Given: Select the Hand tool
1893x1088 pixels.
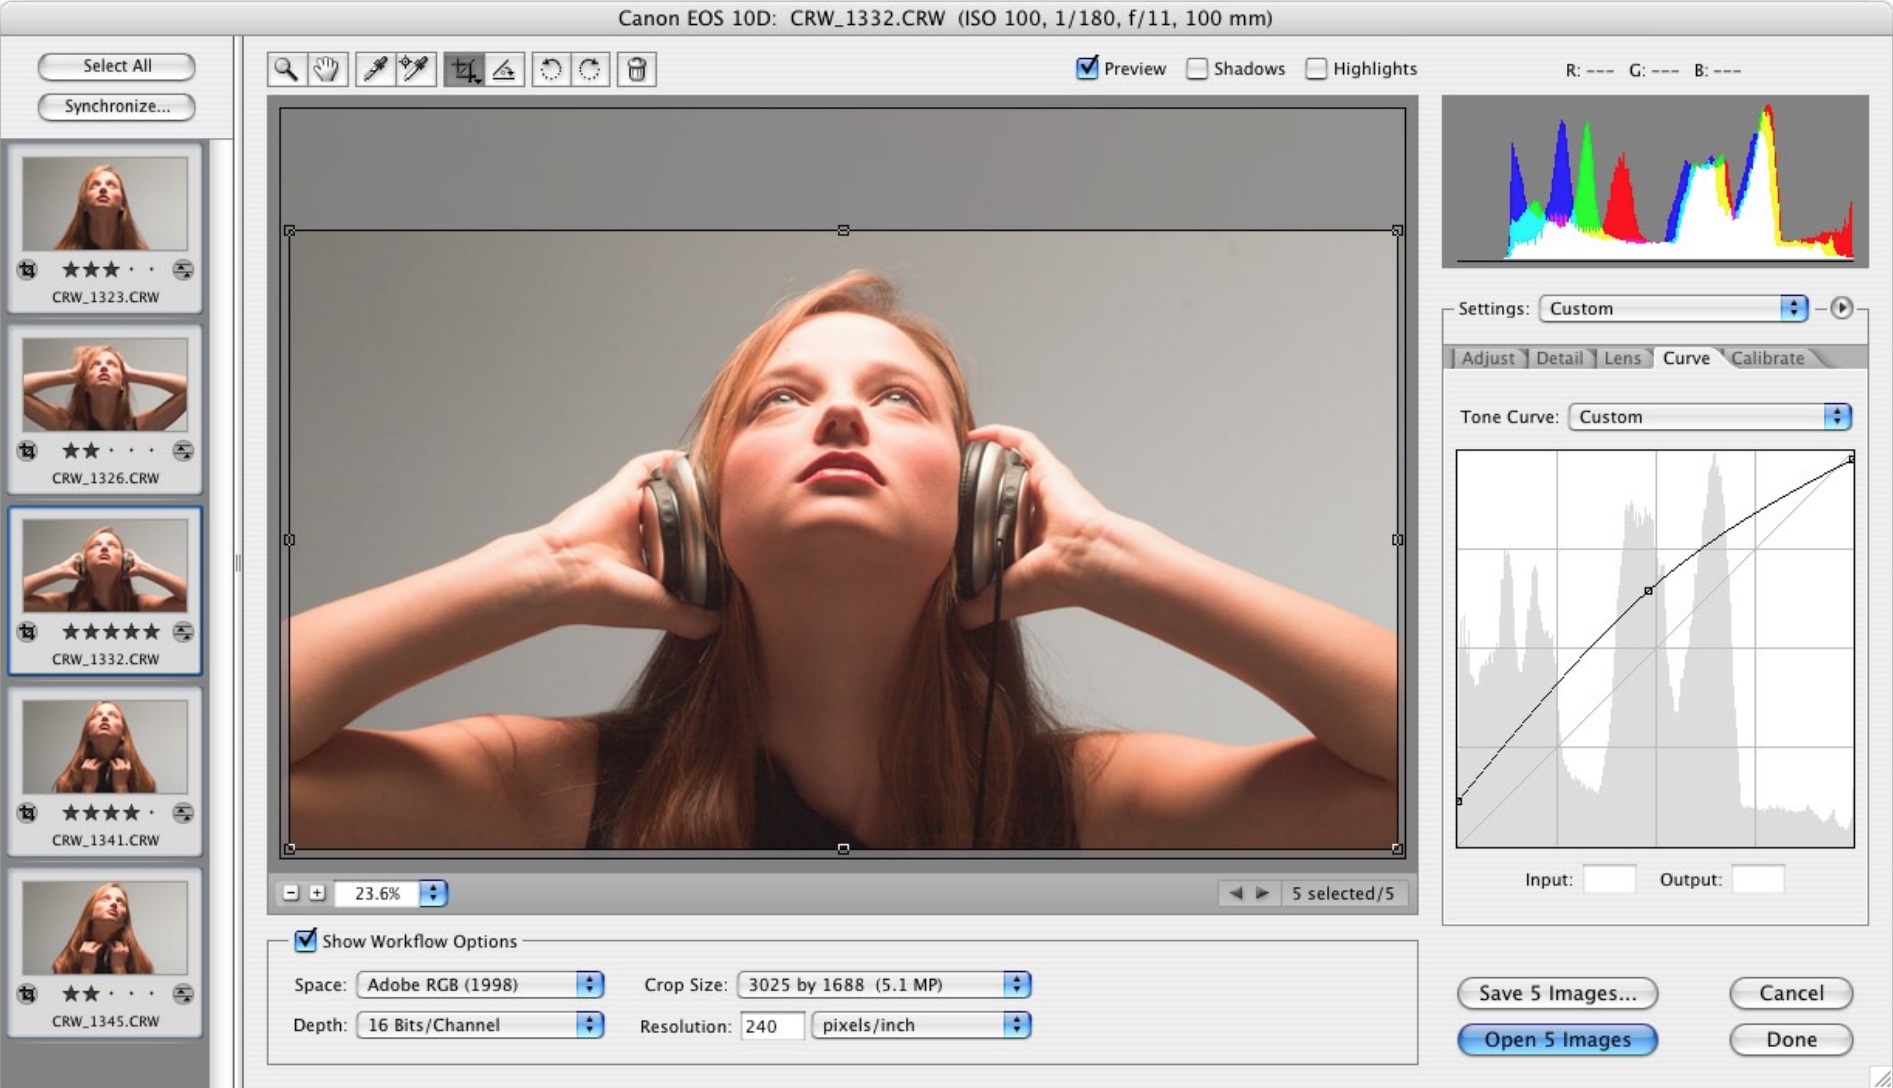Looking at the screenshot, I should (x=327, y=69).
